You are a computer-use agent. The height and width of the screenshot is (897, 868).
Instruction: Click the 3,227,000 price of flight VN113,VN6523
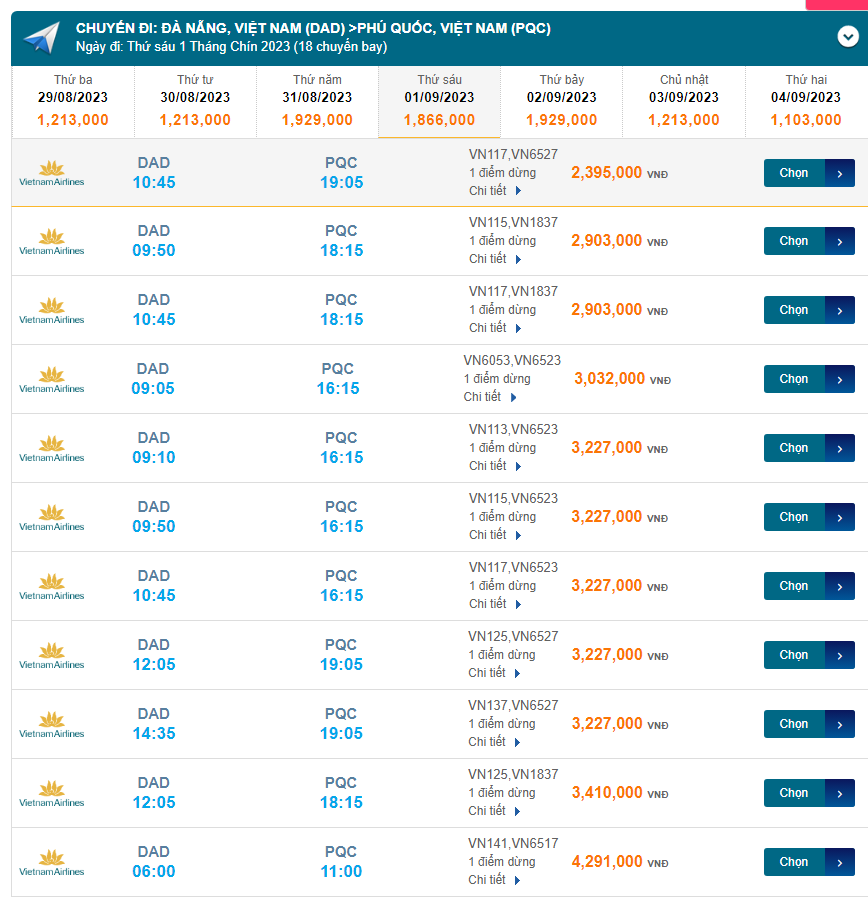click(607, 448)
